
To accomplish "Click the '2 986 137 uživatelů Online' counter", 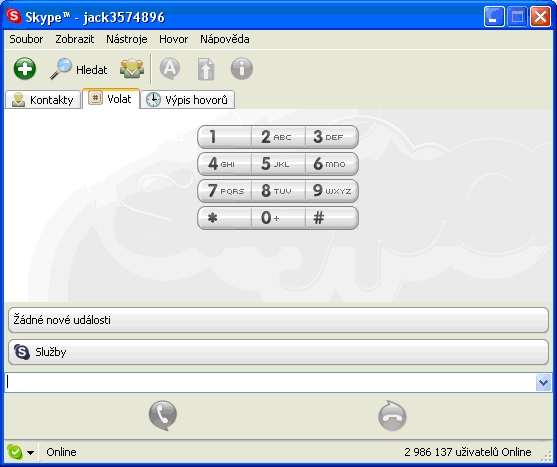I will [467, 452].
